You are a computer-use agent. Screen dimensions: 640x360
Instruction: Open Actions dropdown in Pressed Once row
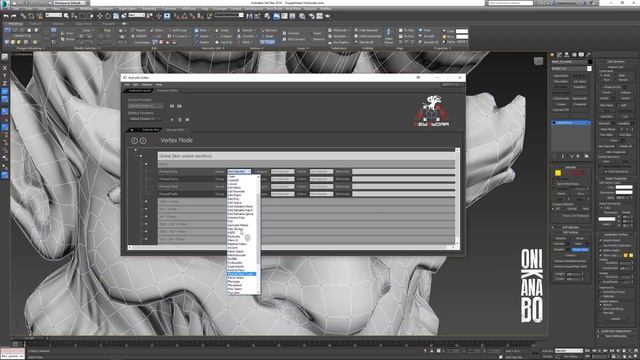(x=321, y=171)
